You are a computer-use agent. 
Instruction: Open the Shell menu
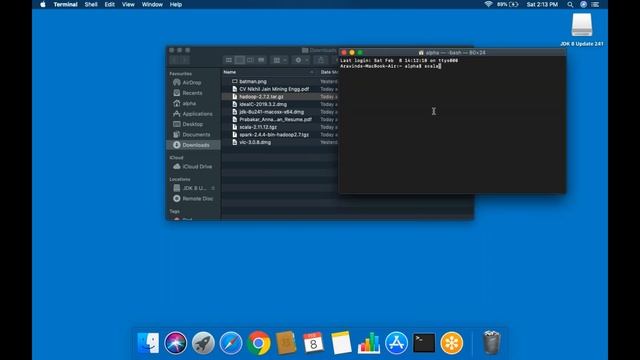click(x=91, y=4)
